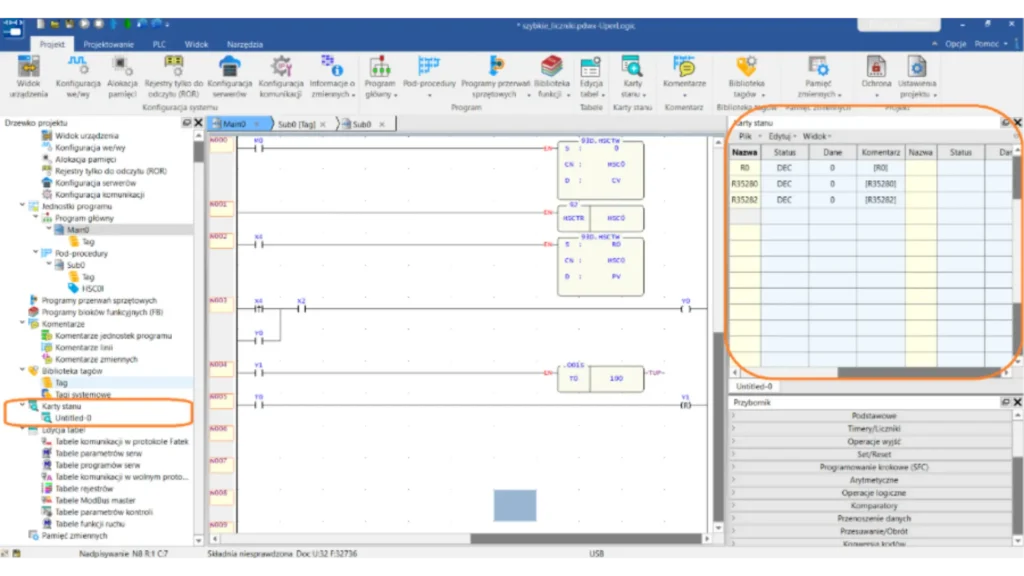The width and height of the screenshot is (1024, 576).
Task: Select Tagi systemowe in the project tree
Action: click(83, 394)
